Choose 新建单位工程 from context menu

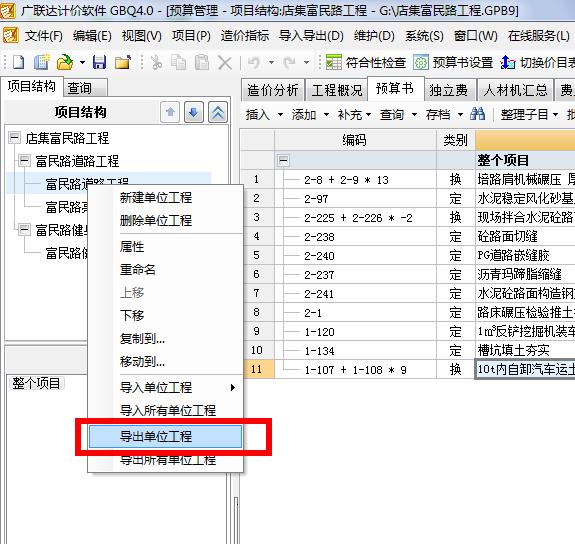(165, 198)
